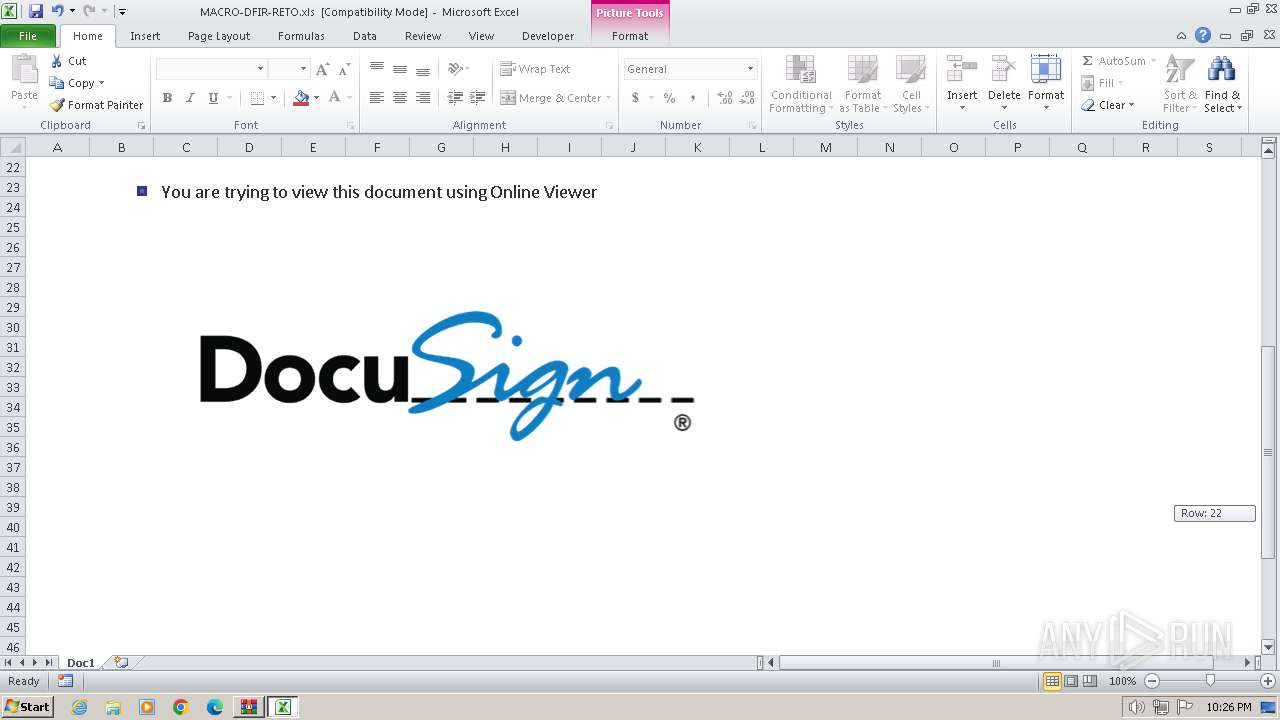This screenshot has height=720, width=1280.
Task: Click the Save icon in quick access toolbar
Action: (x=36, y=11)
